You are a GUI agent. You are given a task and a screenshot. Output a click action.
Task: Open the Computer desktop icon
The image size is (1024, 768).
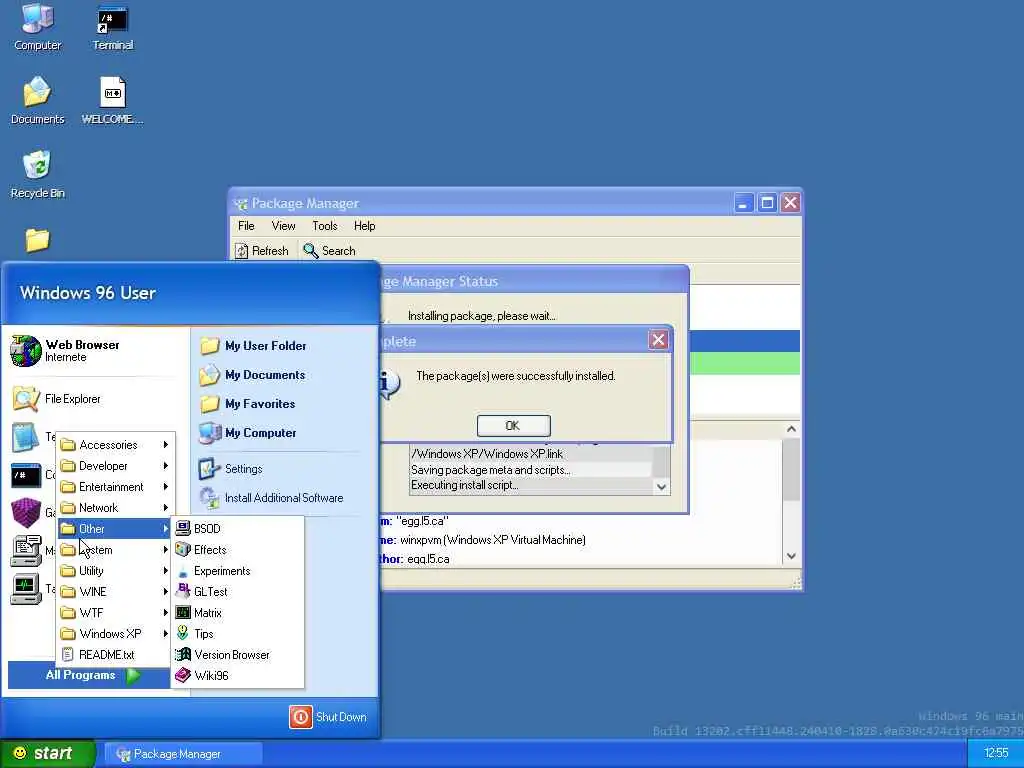(37, 26)
